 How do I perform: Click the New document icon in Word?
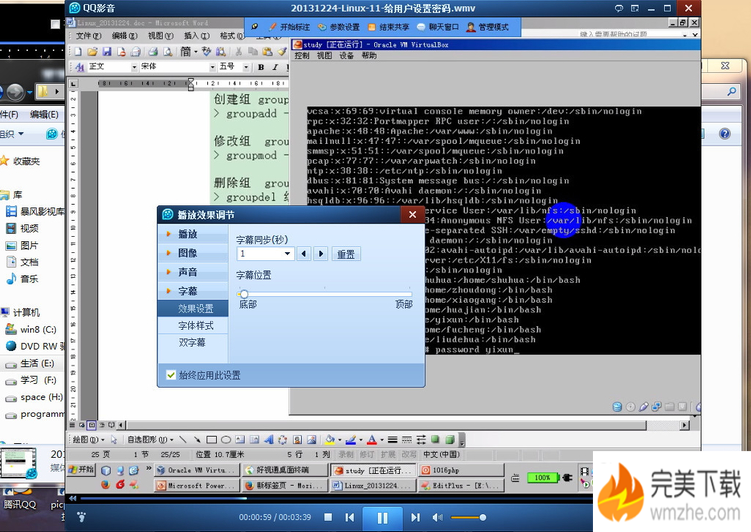(78, 51)
